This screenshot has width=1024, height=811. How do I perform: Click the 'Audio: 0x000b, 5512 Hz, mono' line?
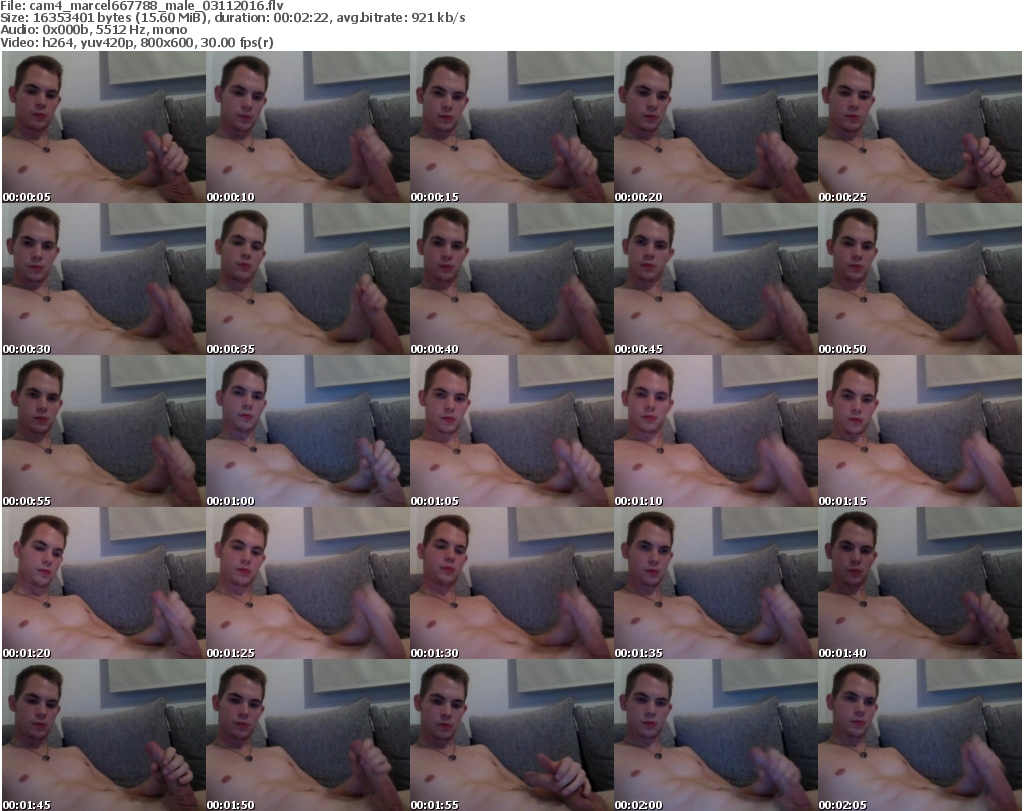(x=93, y=30)
